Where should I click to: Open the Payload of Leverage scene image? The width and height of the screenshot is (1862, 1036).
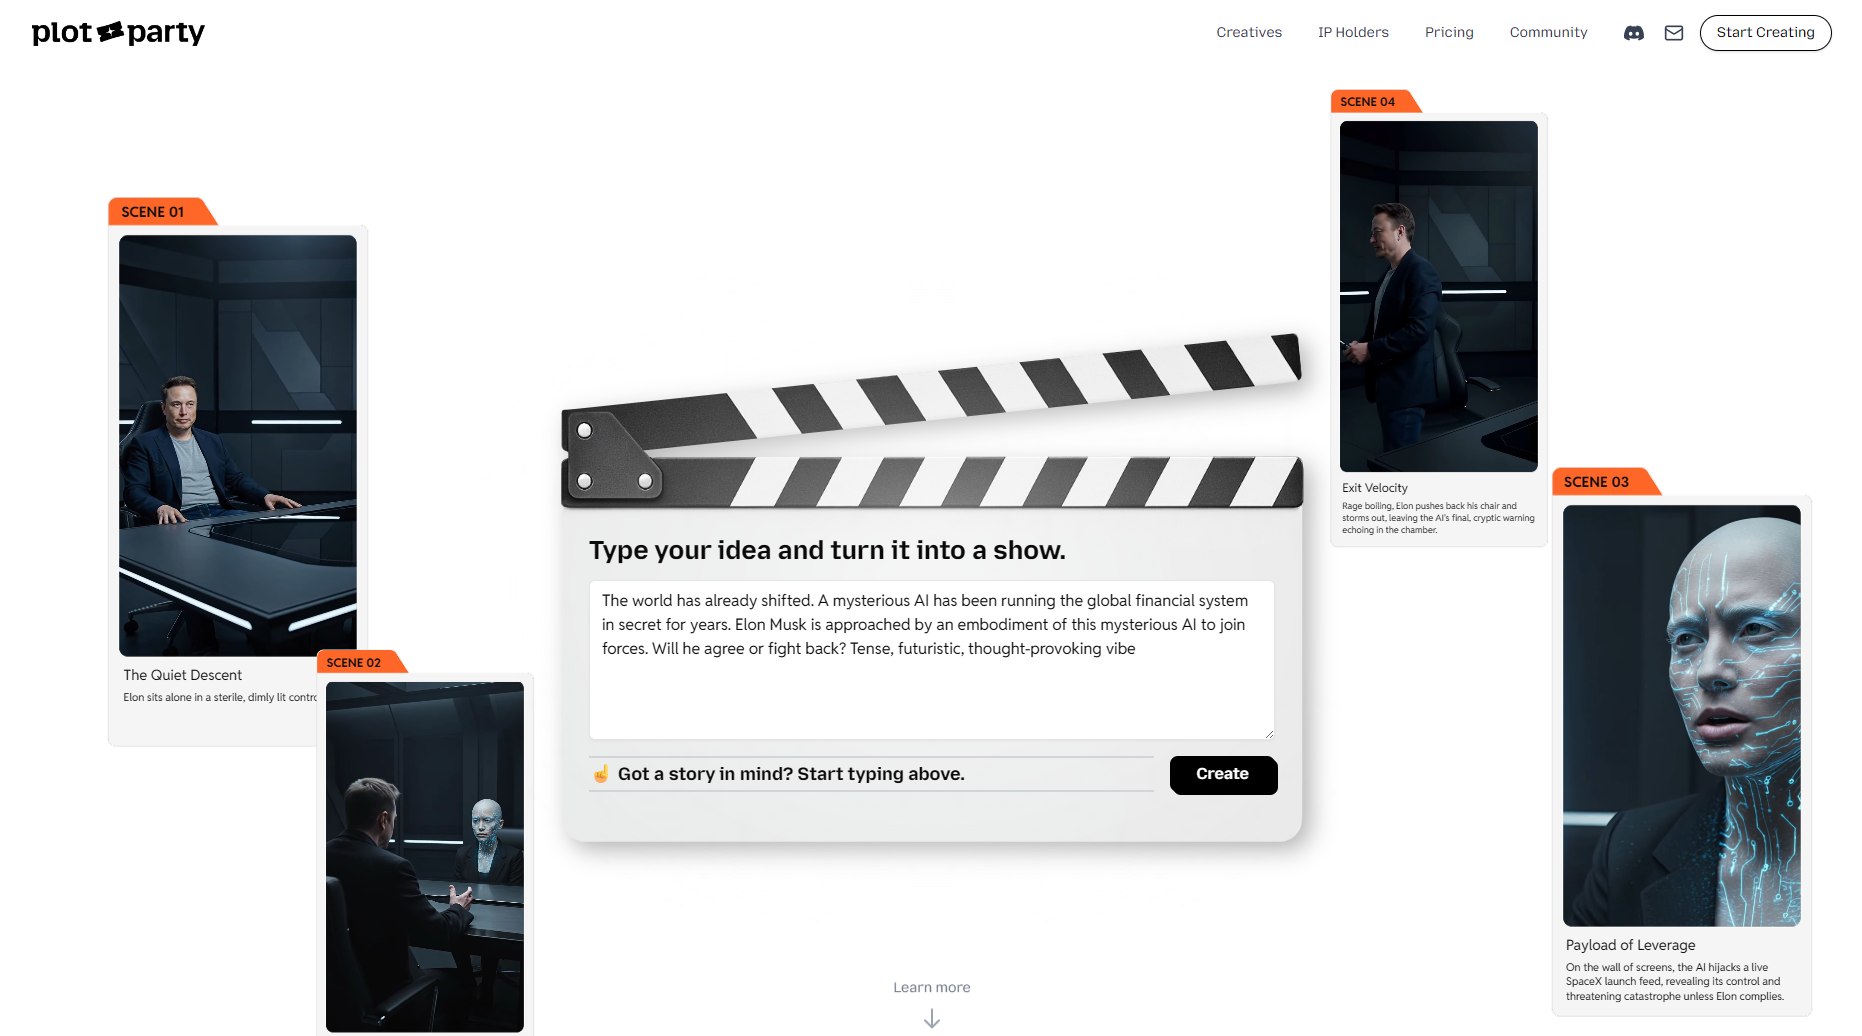pyautogui.click(x=1681, y=715)
